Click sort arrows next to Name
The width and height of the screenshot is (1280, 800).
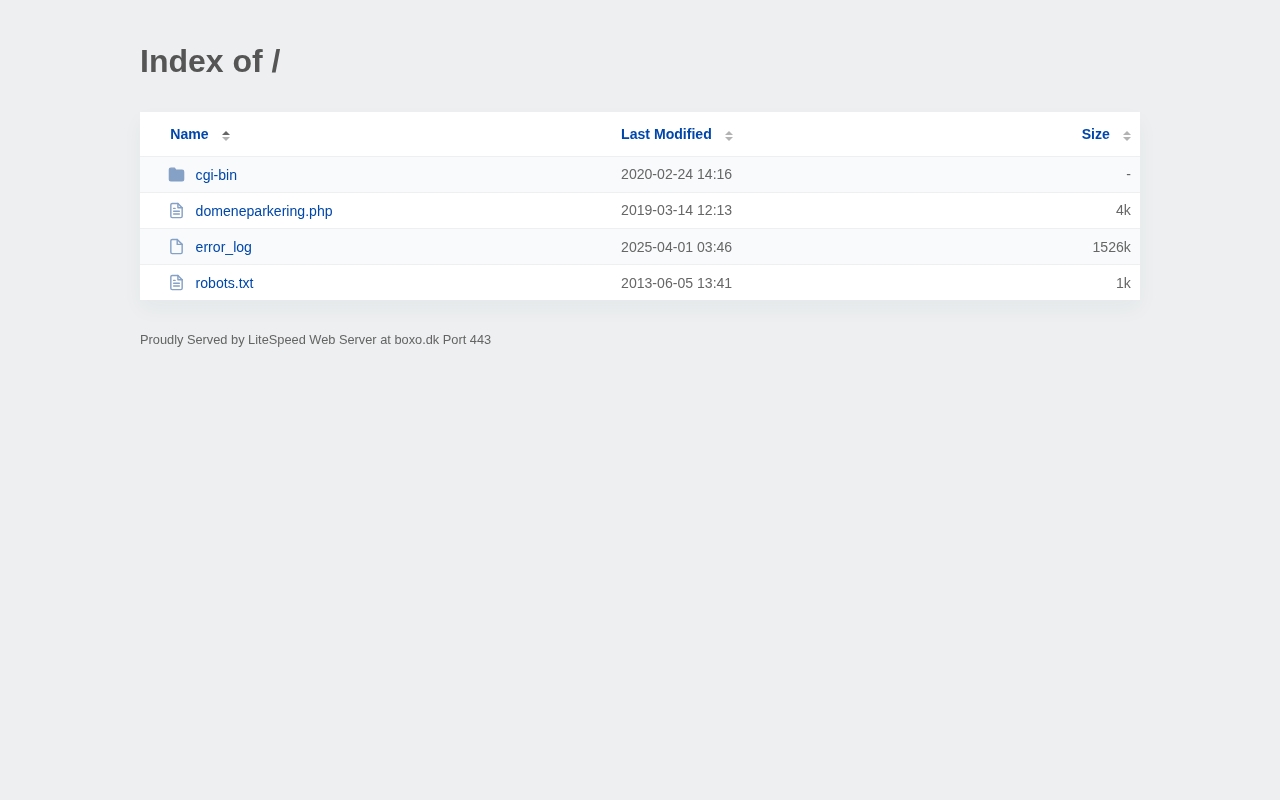click(226, 135)
